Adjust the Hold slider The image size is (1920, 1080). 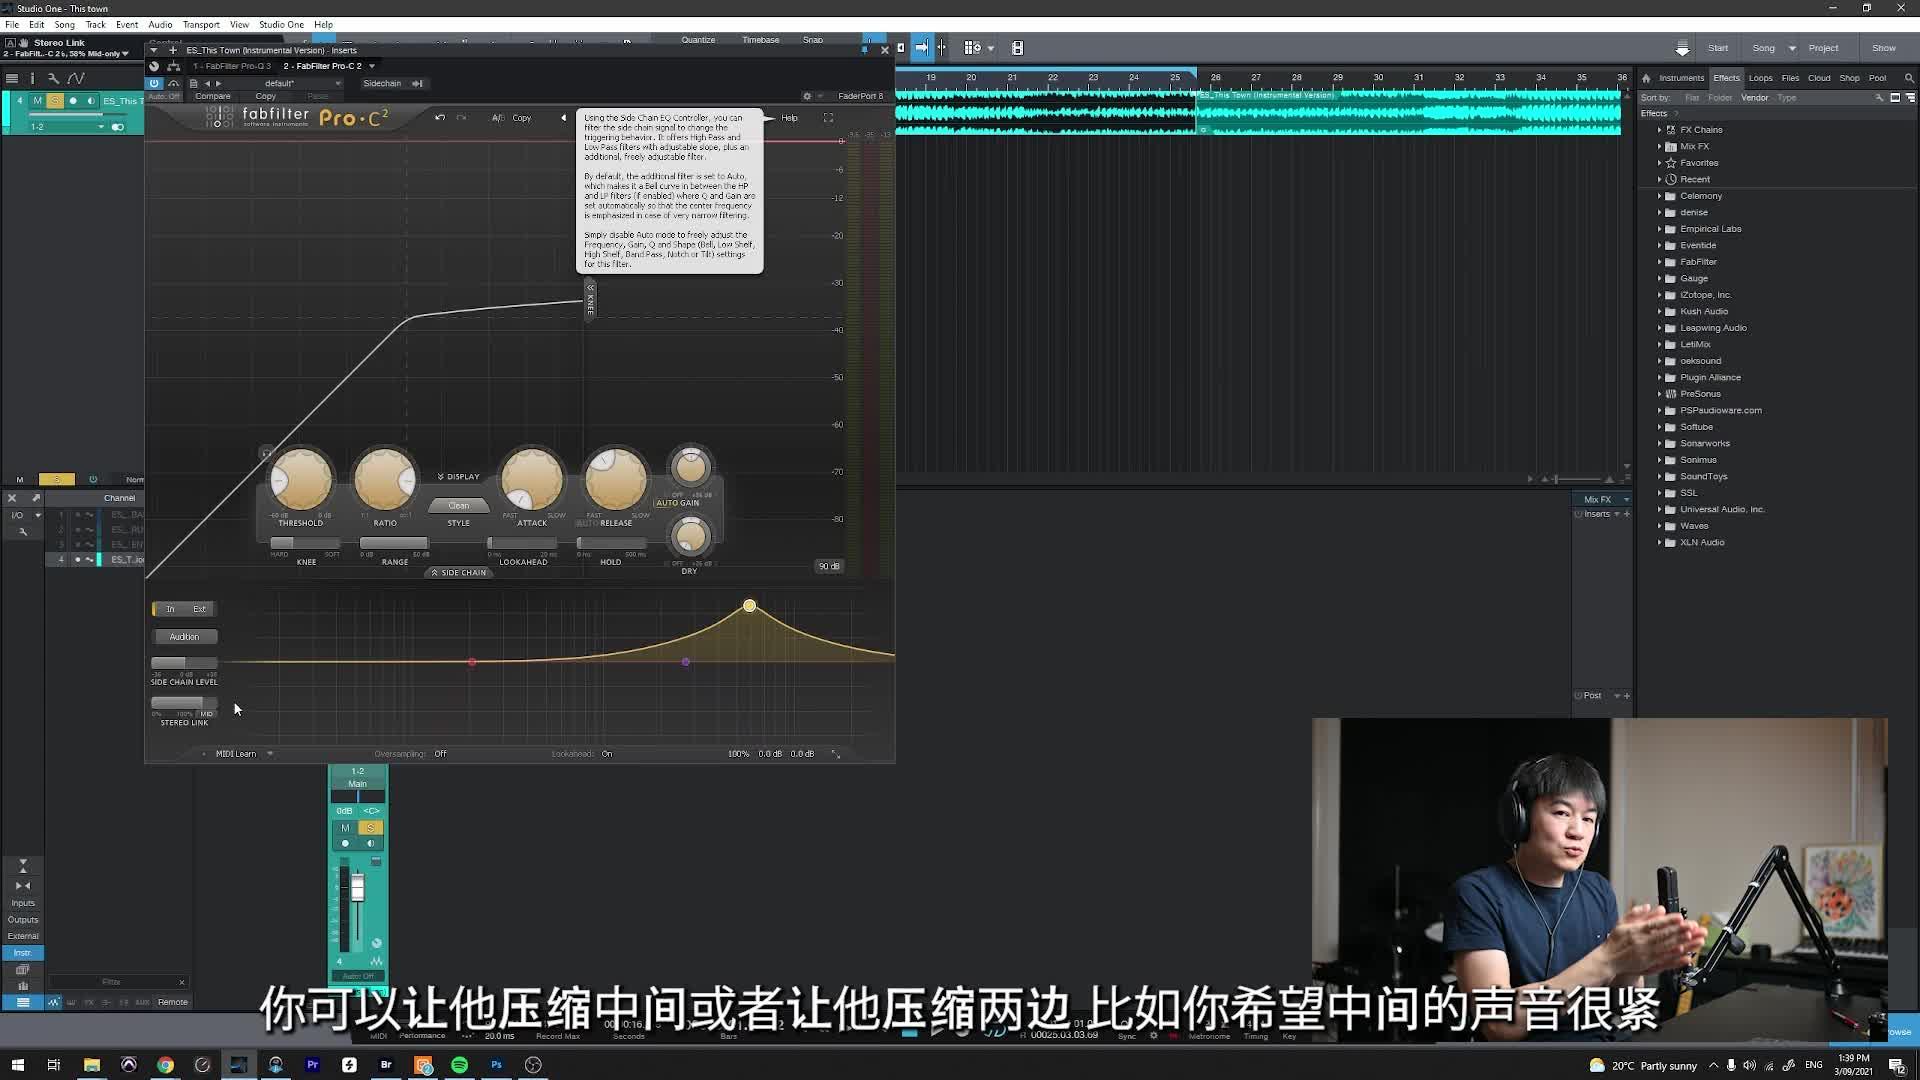click(x=611, y=543)
